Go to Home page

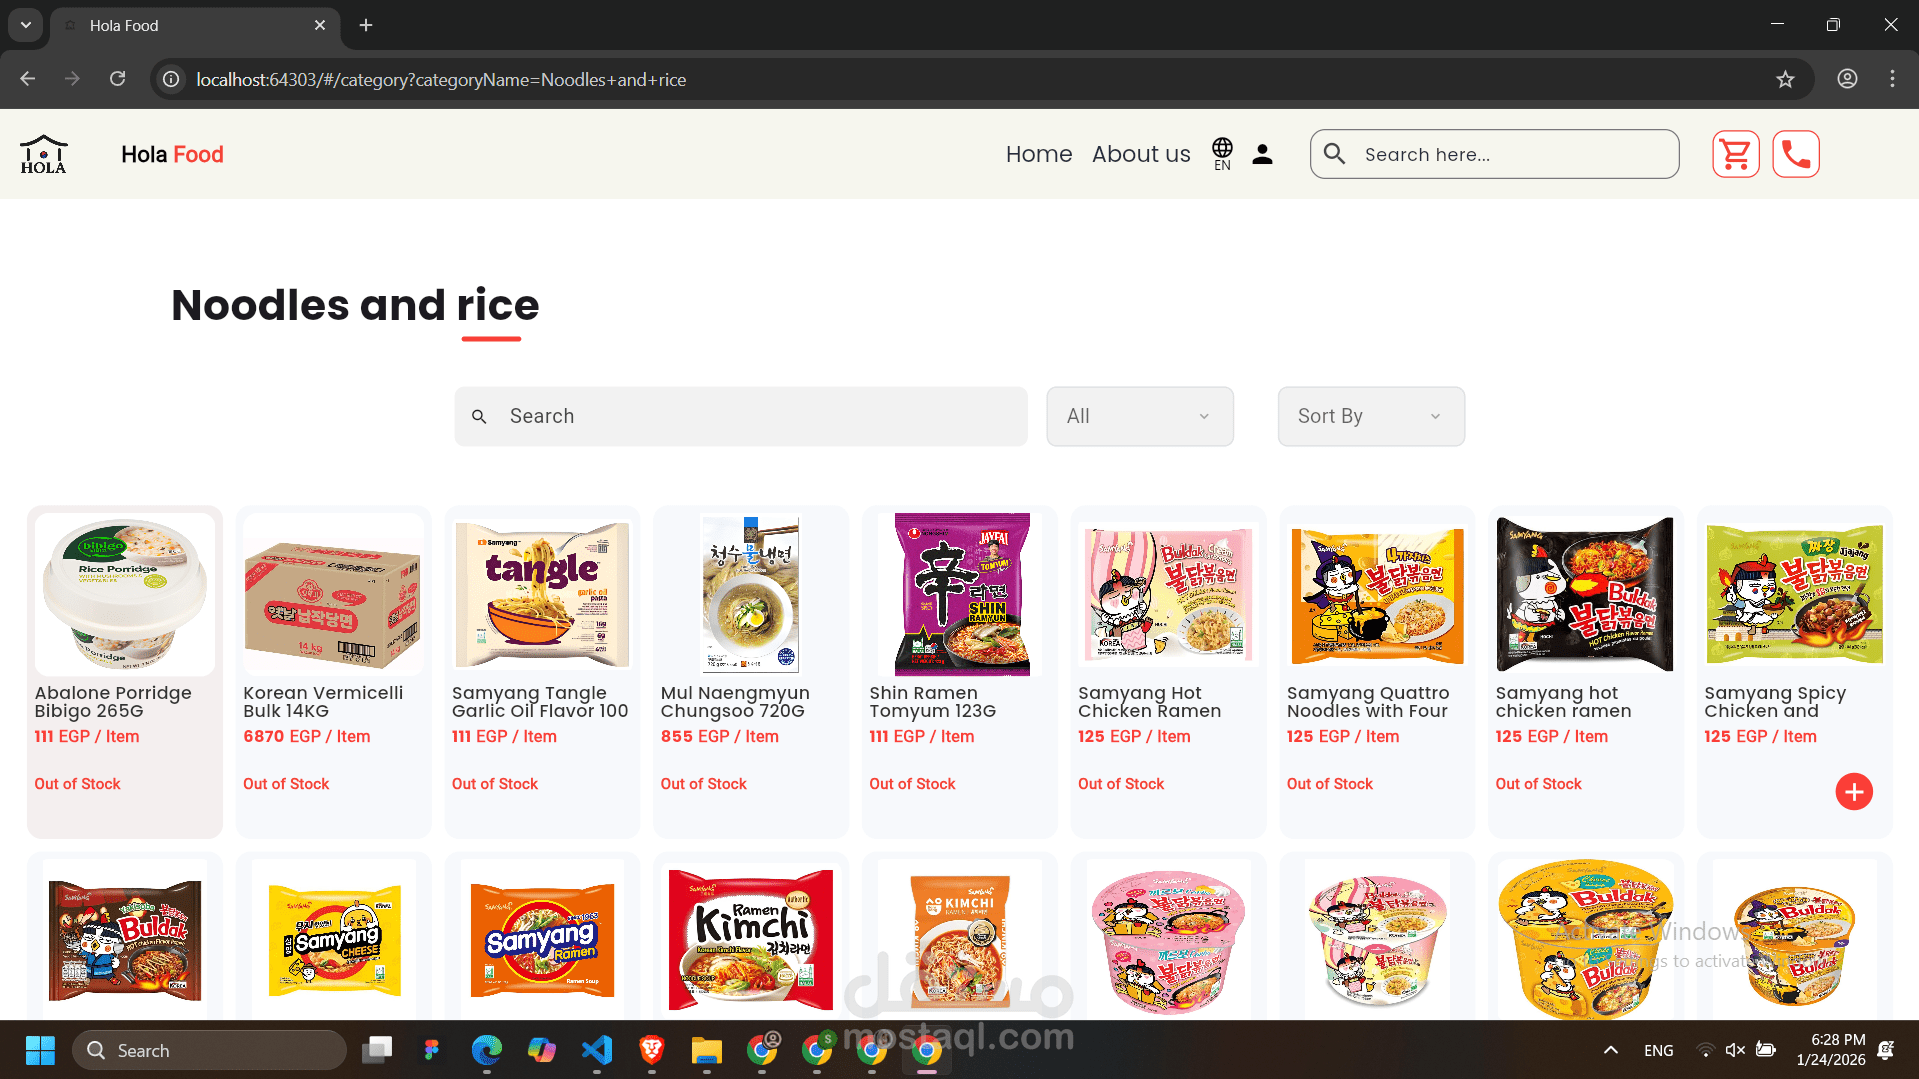(1039, 154)
